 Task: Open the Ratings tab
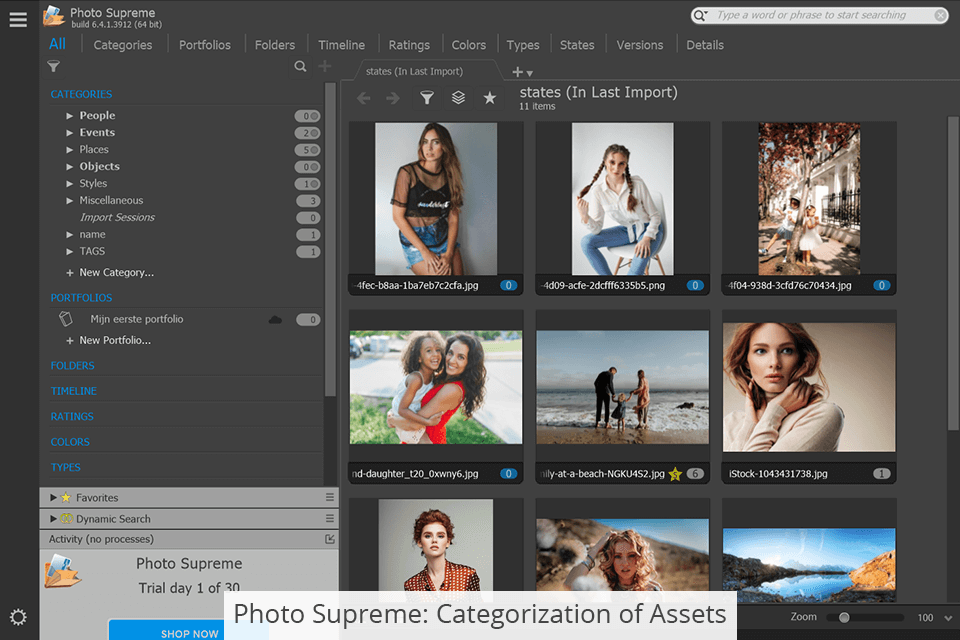[409, 45]
